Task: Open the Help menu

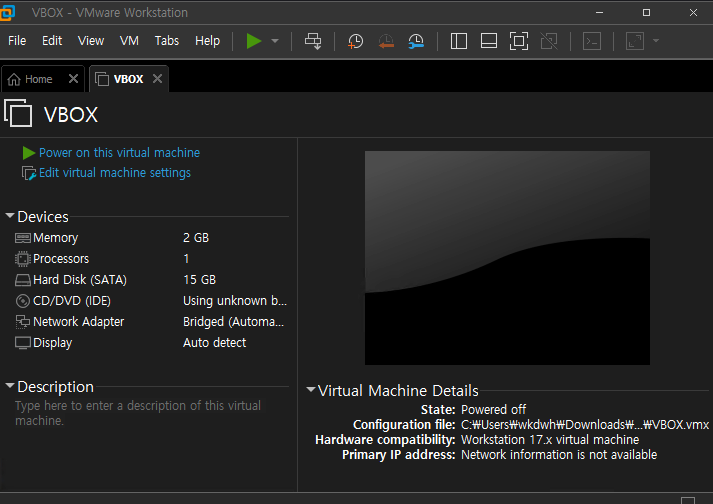Action: click(207, 41)
